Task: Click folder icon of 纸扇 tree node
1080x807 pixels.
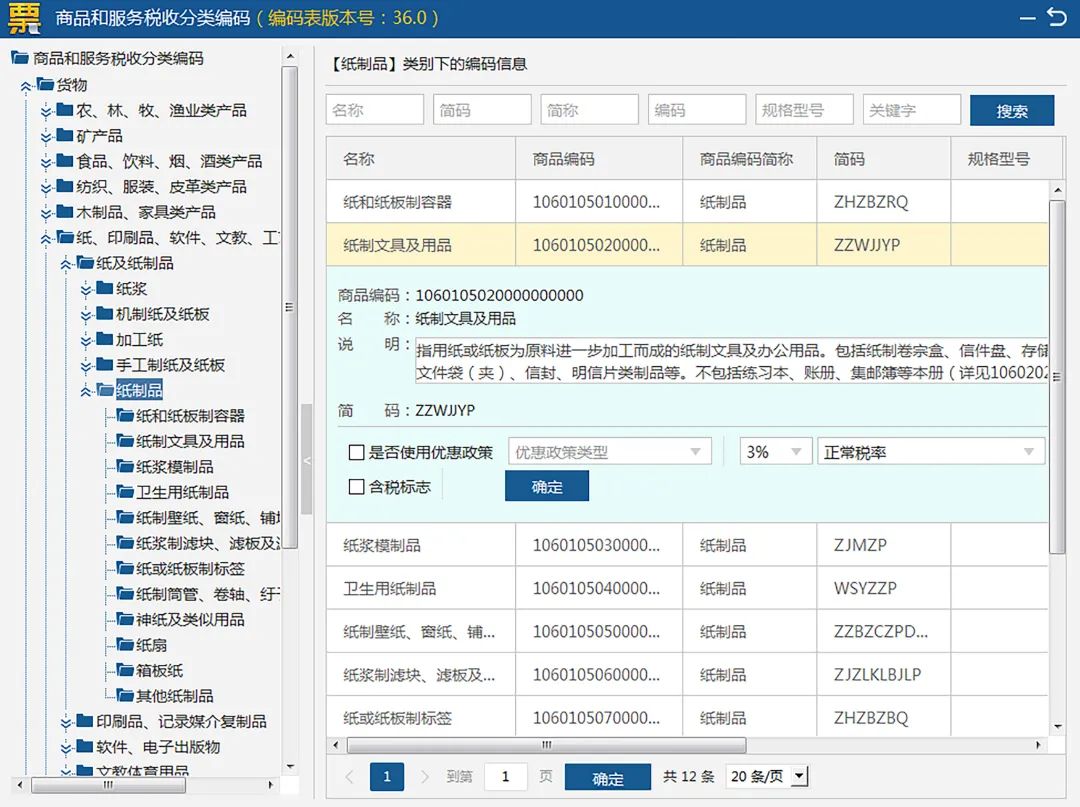Action: click(125, 644)
